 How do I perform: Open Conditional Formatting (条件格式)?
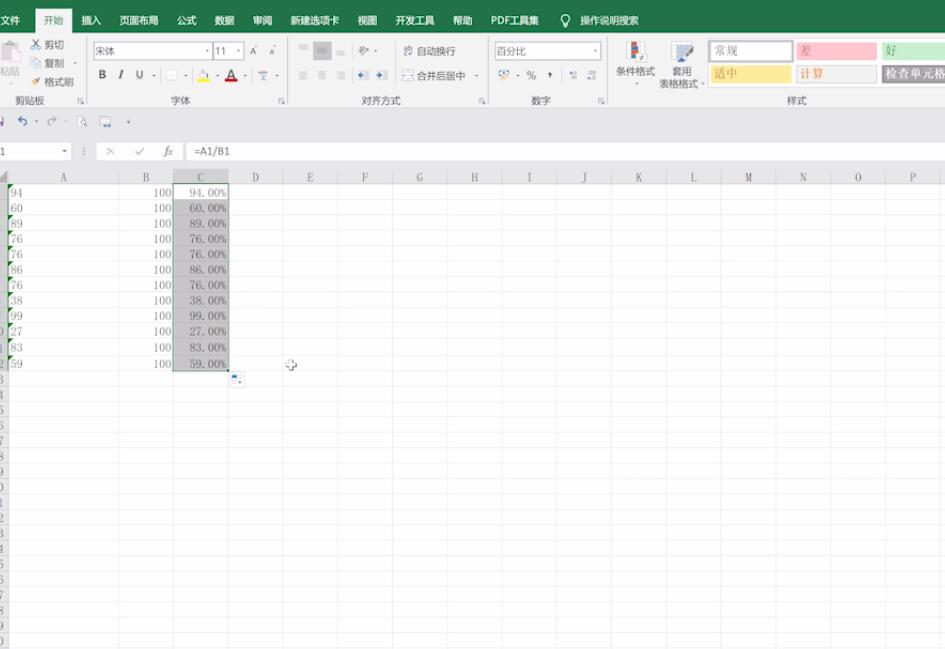(635, 63)
